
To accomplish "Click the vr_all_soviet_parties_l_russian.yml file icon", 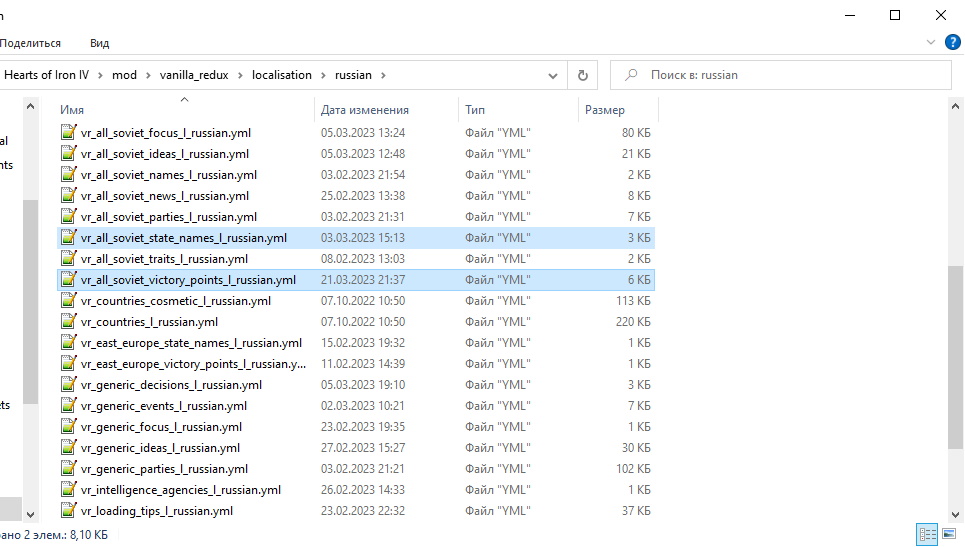I will click(69, 216).
